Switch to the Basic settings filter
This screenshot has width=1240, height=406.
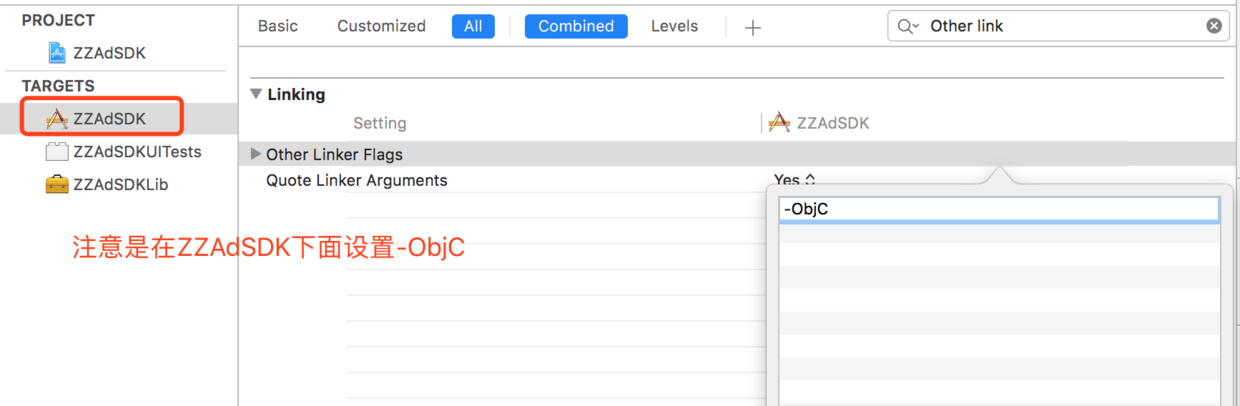point(278,26)
